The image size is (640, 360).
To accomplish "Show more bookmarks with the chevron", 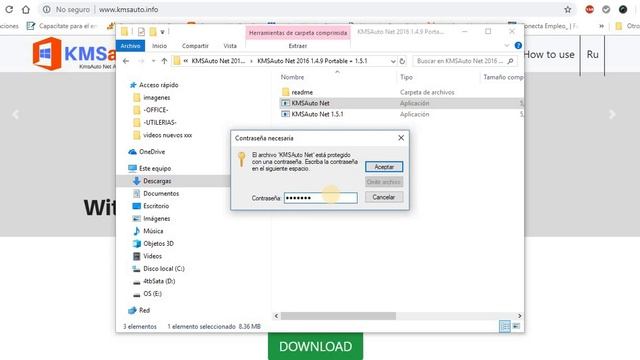I will [x=601, y=26].
